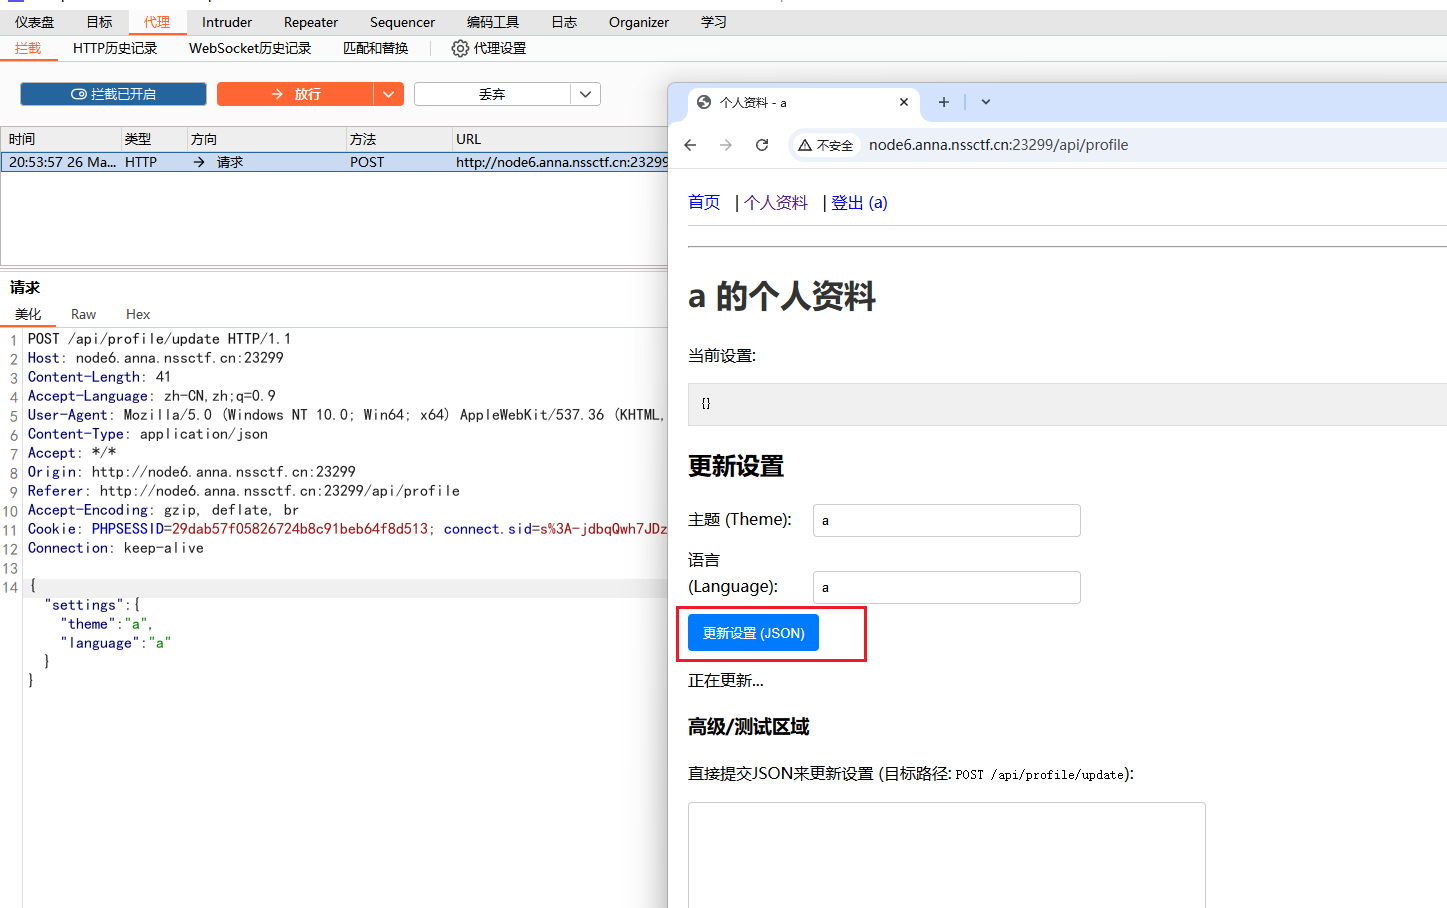Open the WebSocket历史记录 sub-tab
Screen dimensions: 1447x908
tap(250, 48)
